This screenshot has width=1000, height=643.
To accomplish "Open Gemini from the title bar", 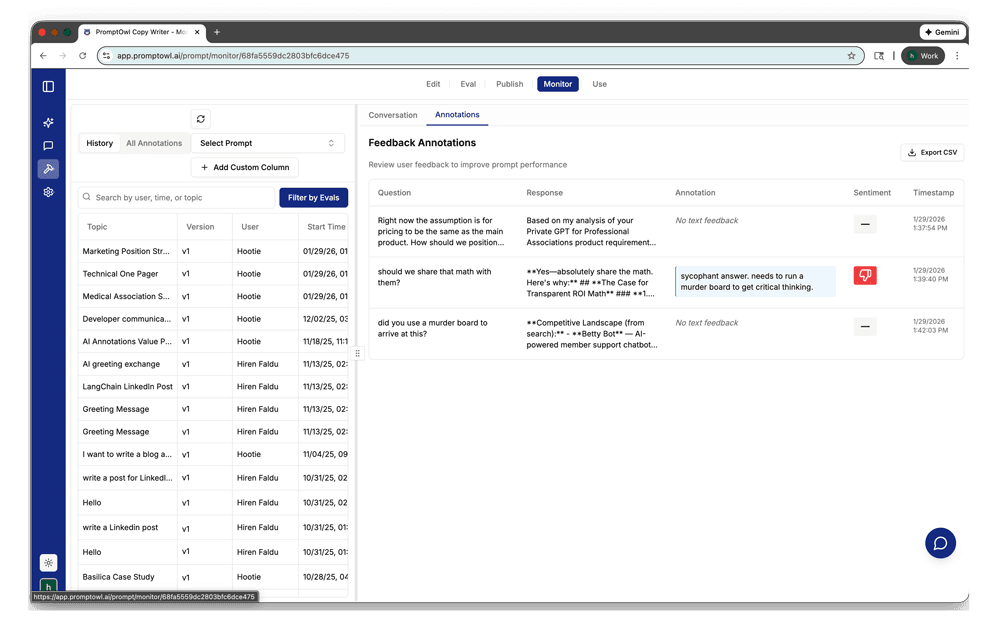I will click(941, 31).
